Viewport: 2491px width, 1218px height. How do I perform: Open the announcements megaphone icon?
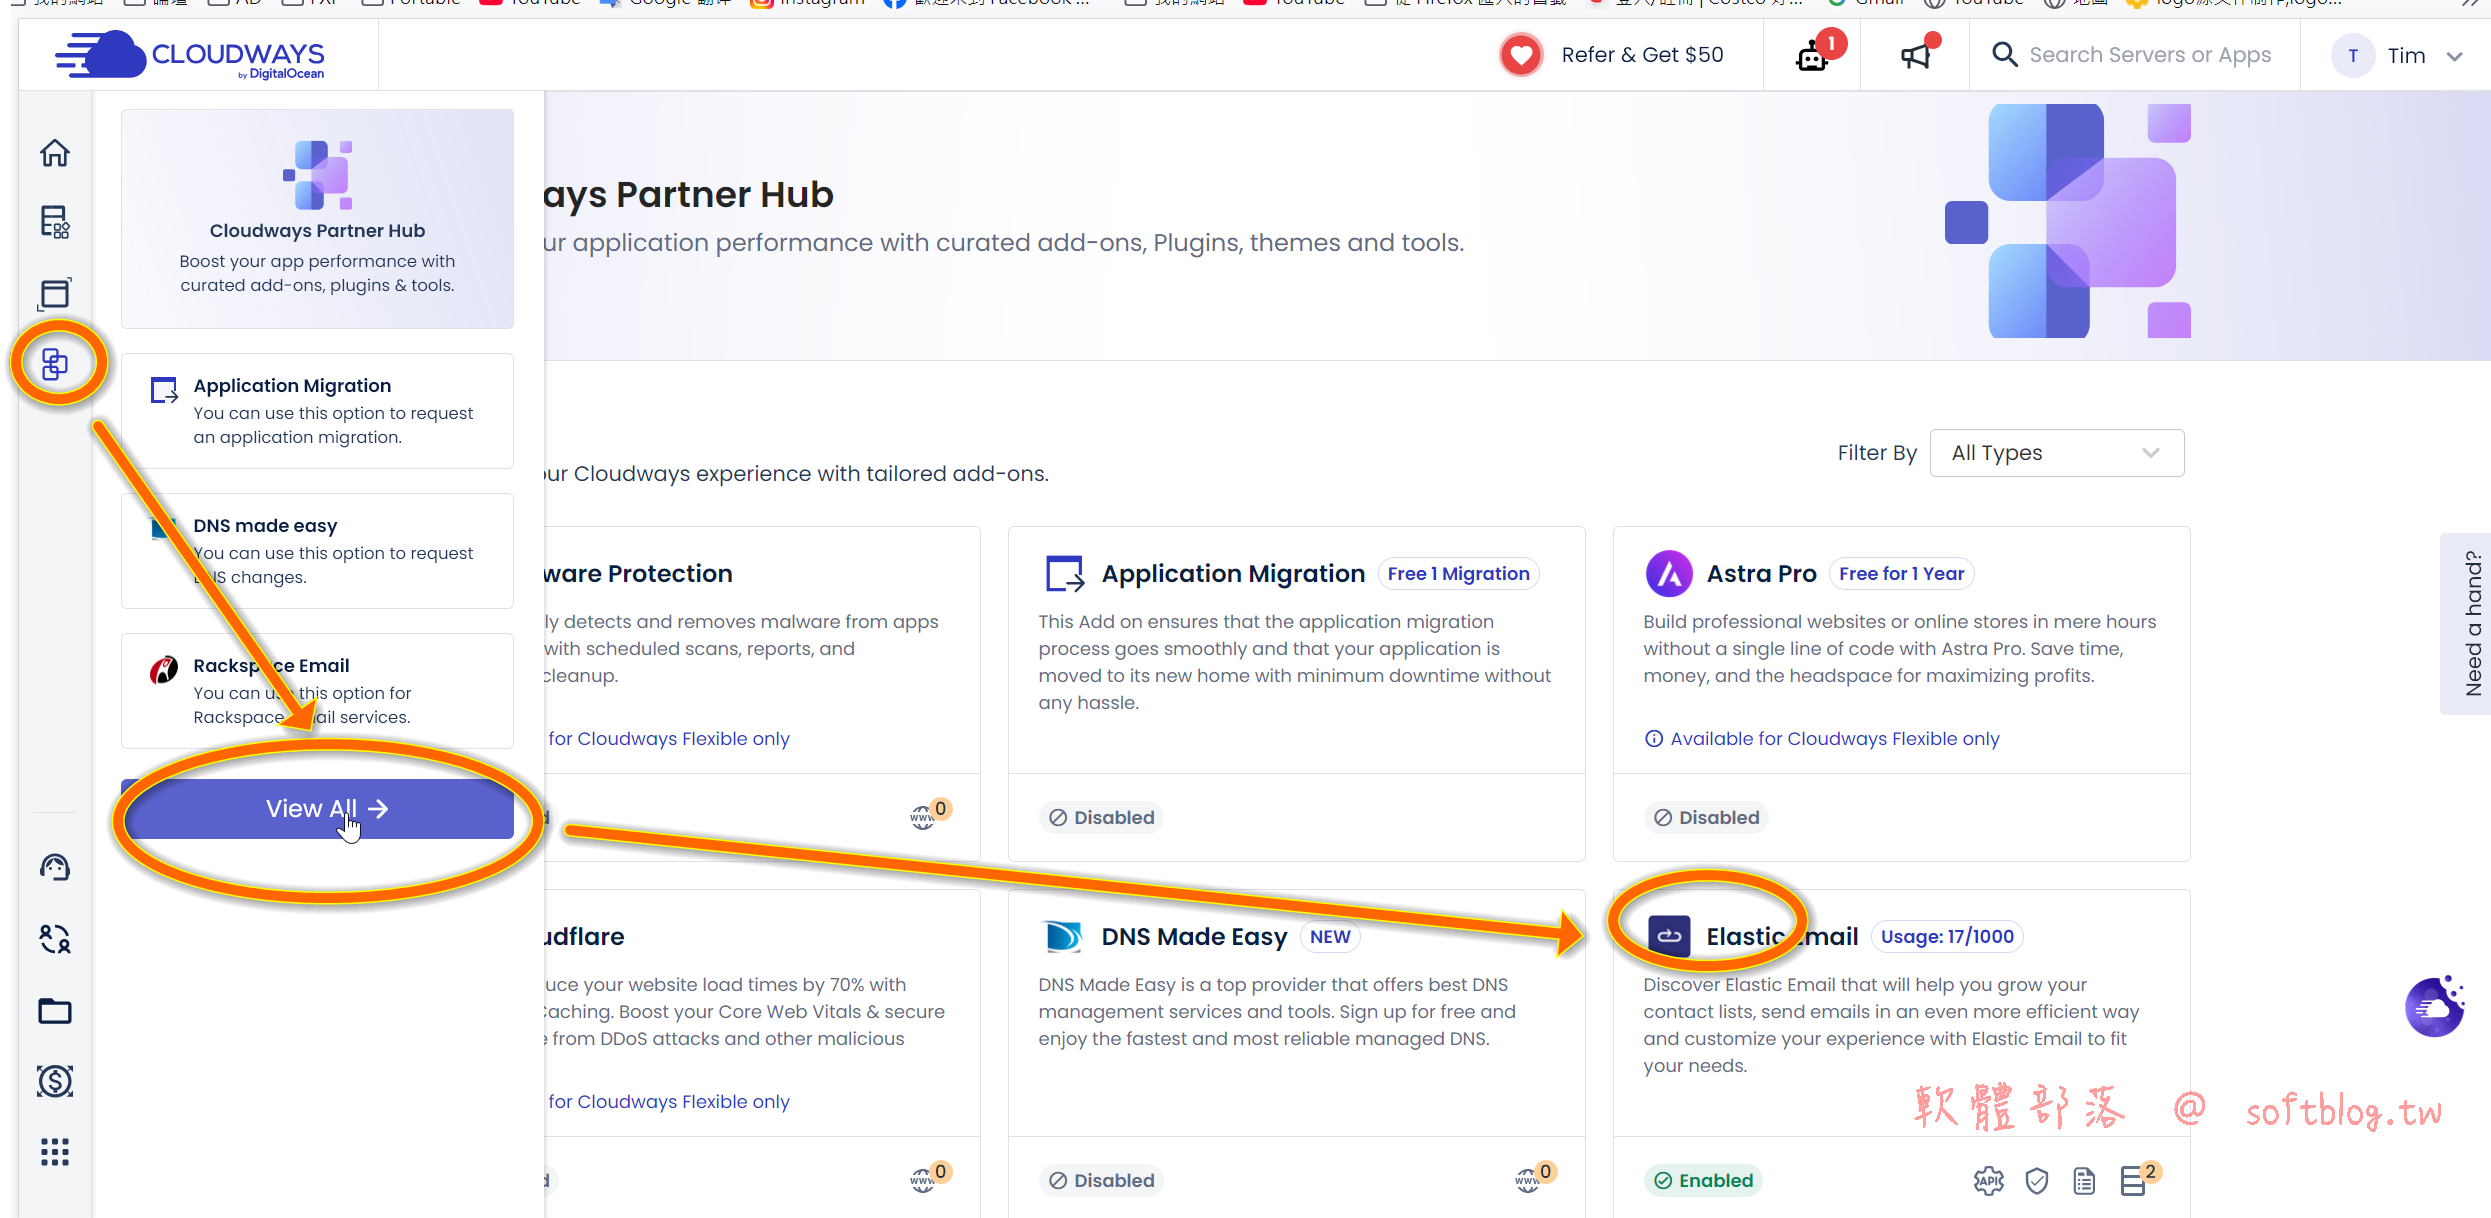tap(1915, 56)
